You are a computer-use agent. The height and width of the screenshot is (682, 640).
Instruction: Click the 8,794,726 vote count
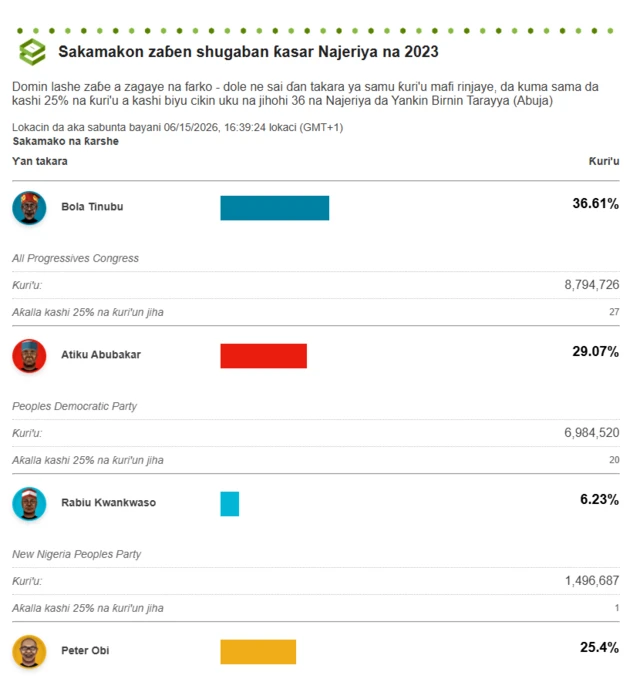592,285
